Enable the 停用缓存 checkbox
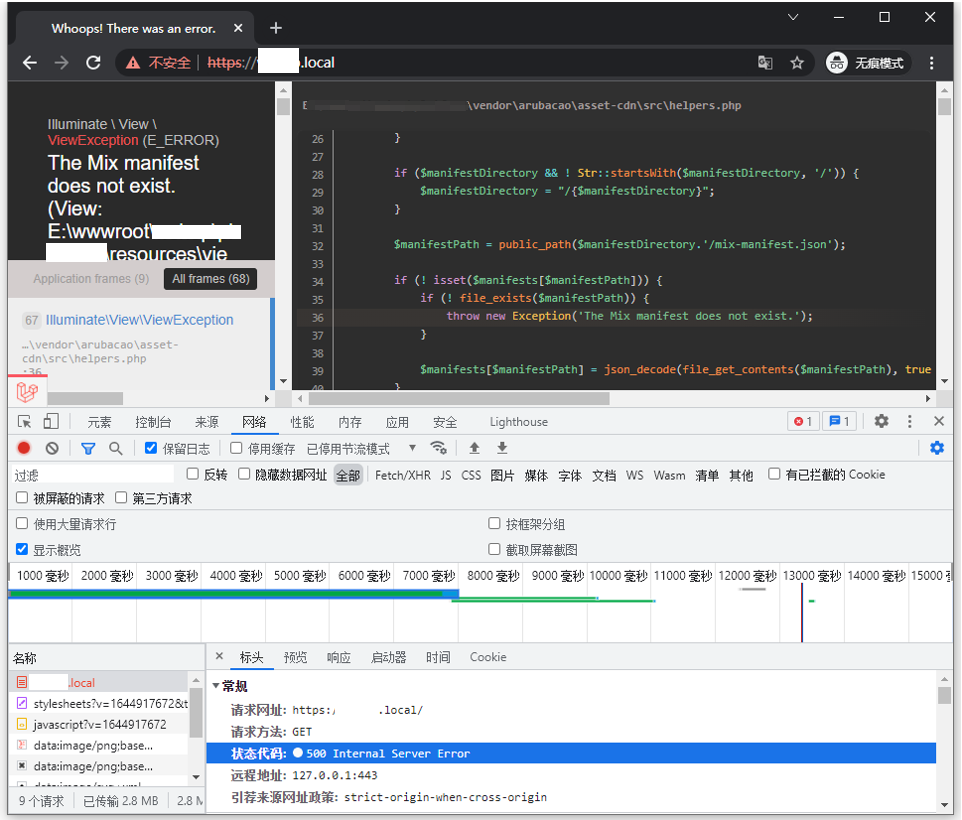 (237, 449)
